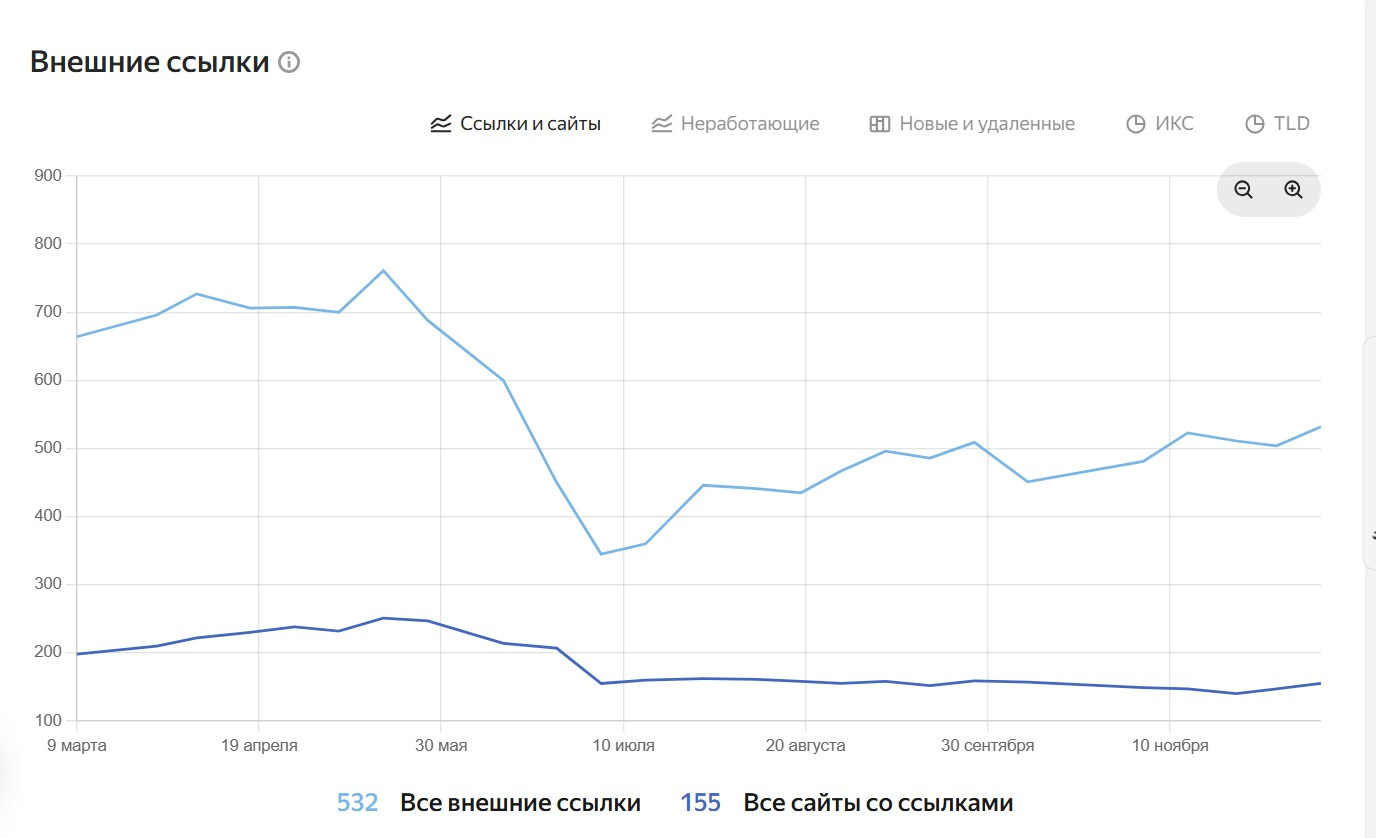Open the collapsed side panel at right edge
This screenshot has height=838, width=1376.
[x=1369, y=453]
